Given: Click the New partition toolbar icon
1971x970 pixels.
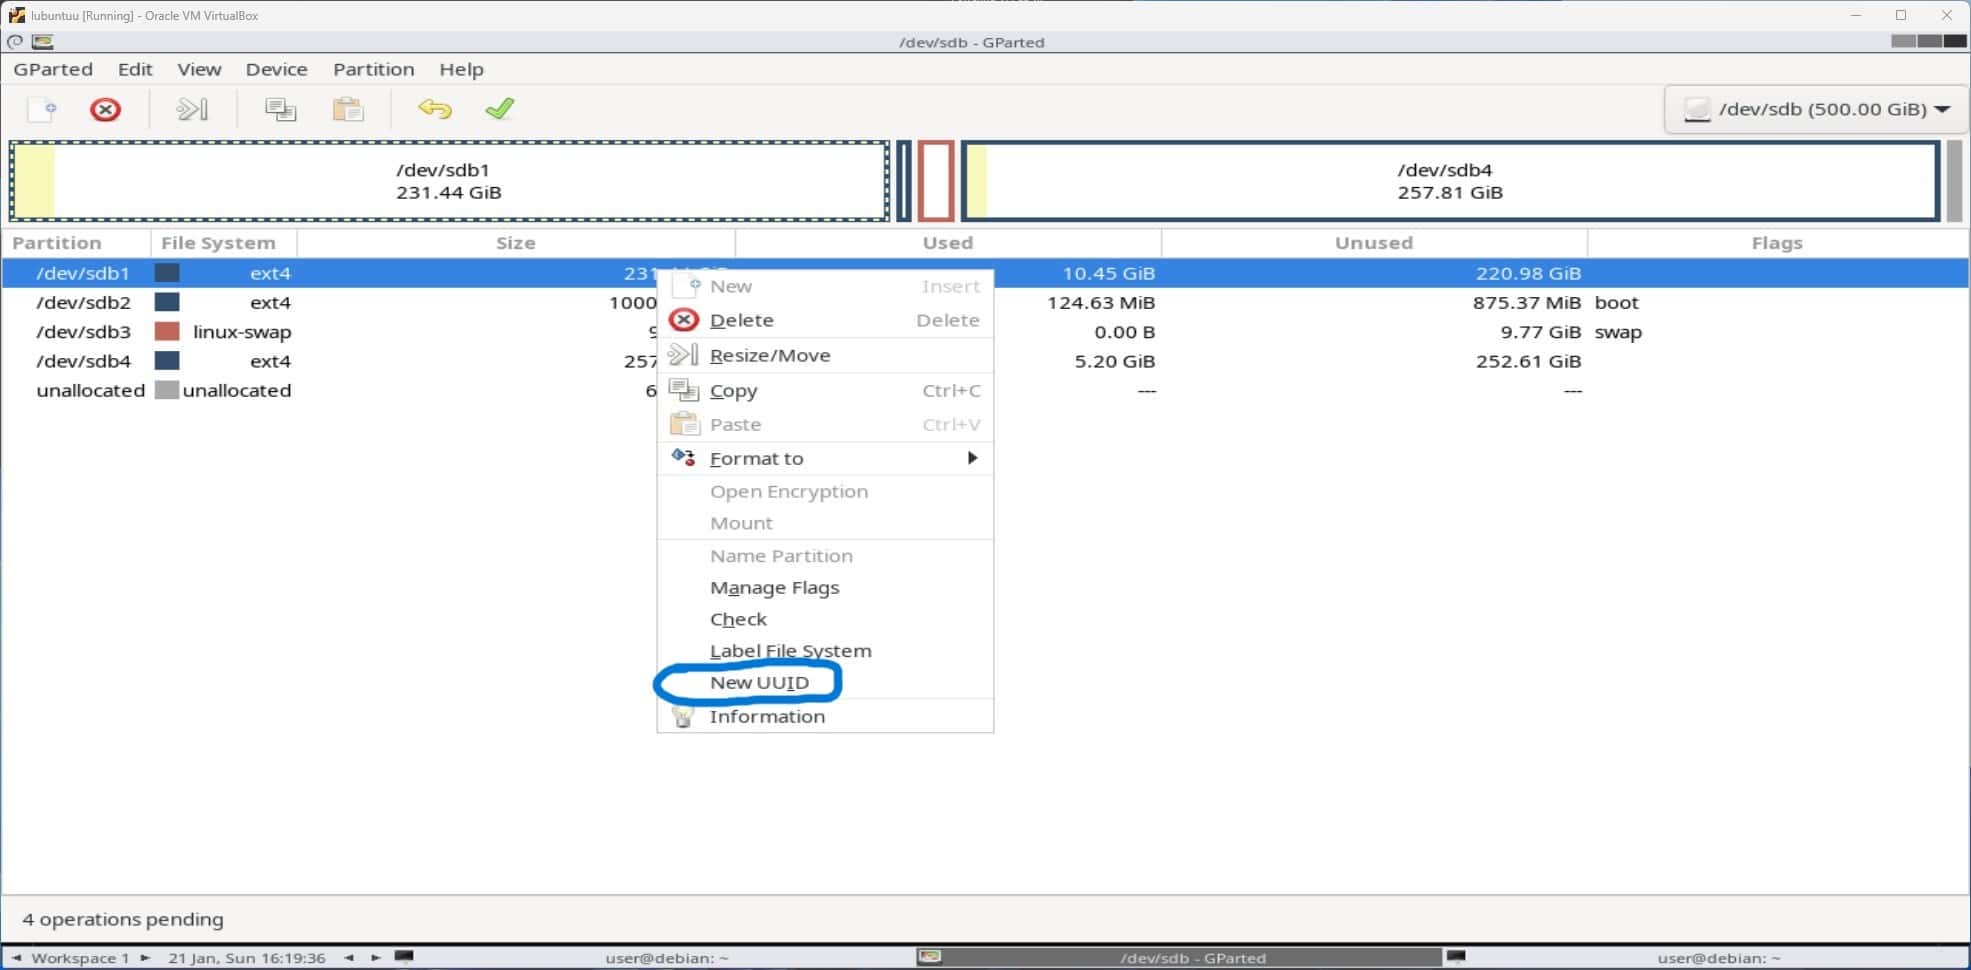Looking at the screenshot, I should click(42, 109).
